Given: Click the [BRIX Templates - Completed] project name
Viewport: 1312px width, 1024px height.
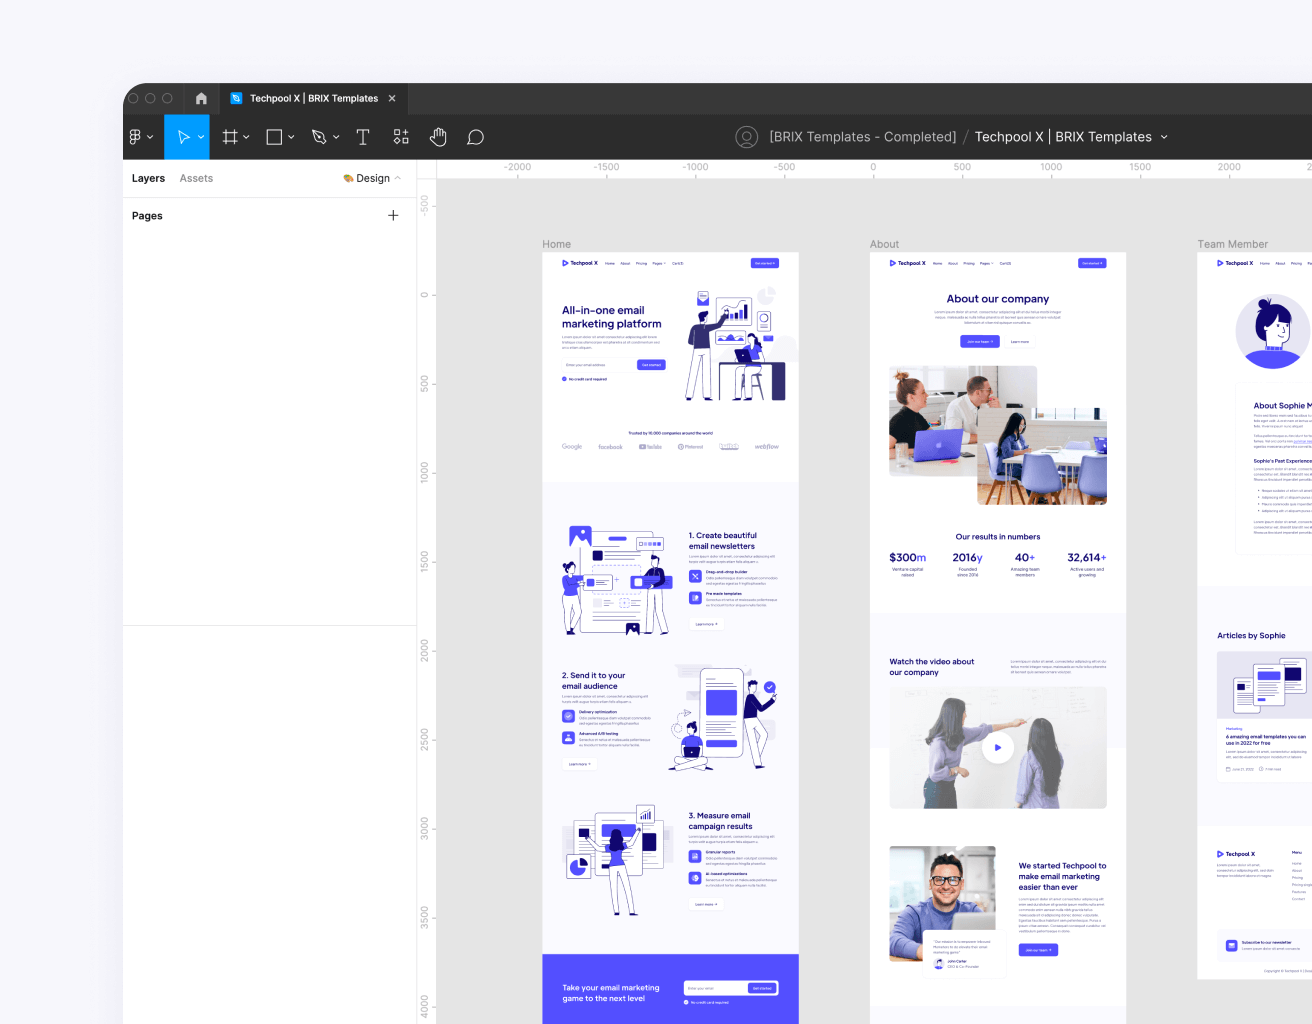Looking at the screenshot, I should pyautogui.click(x=862, y=137).
